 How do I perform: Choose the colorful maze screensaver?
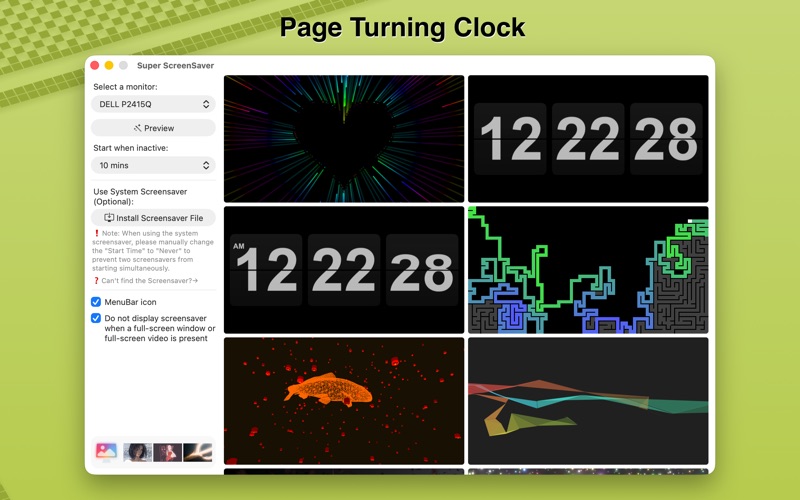tap(588, 270)
